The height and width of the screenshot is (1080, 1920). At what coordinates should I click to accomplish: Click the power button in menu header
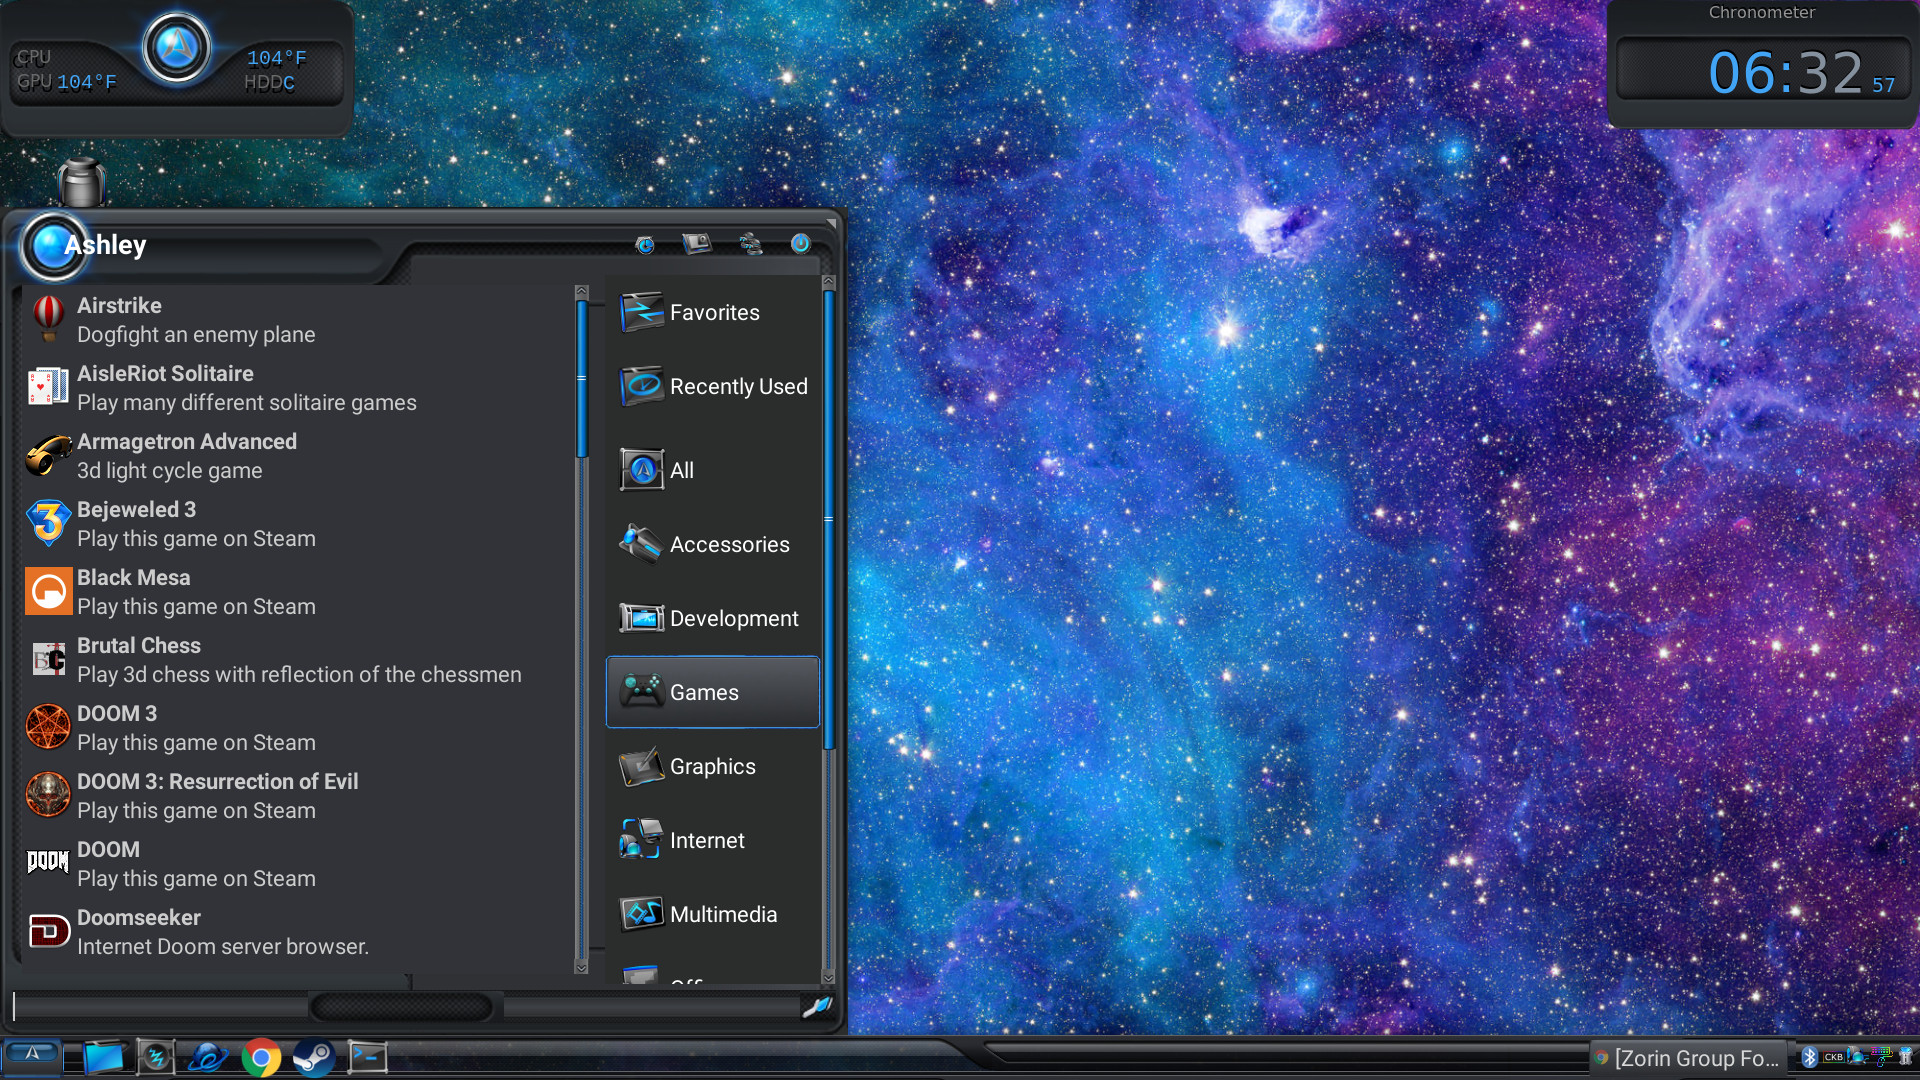point(800,243)
